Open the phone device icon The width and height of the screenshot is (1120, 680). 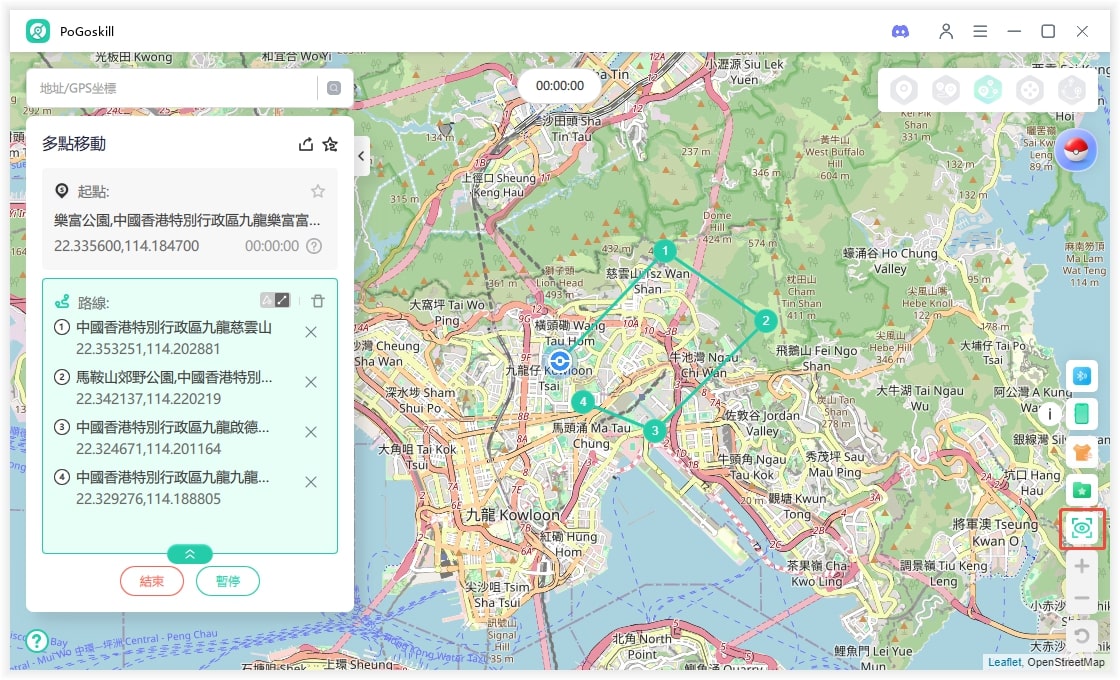coord(1081,413)
